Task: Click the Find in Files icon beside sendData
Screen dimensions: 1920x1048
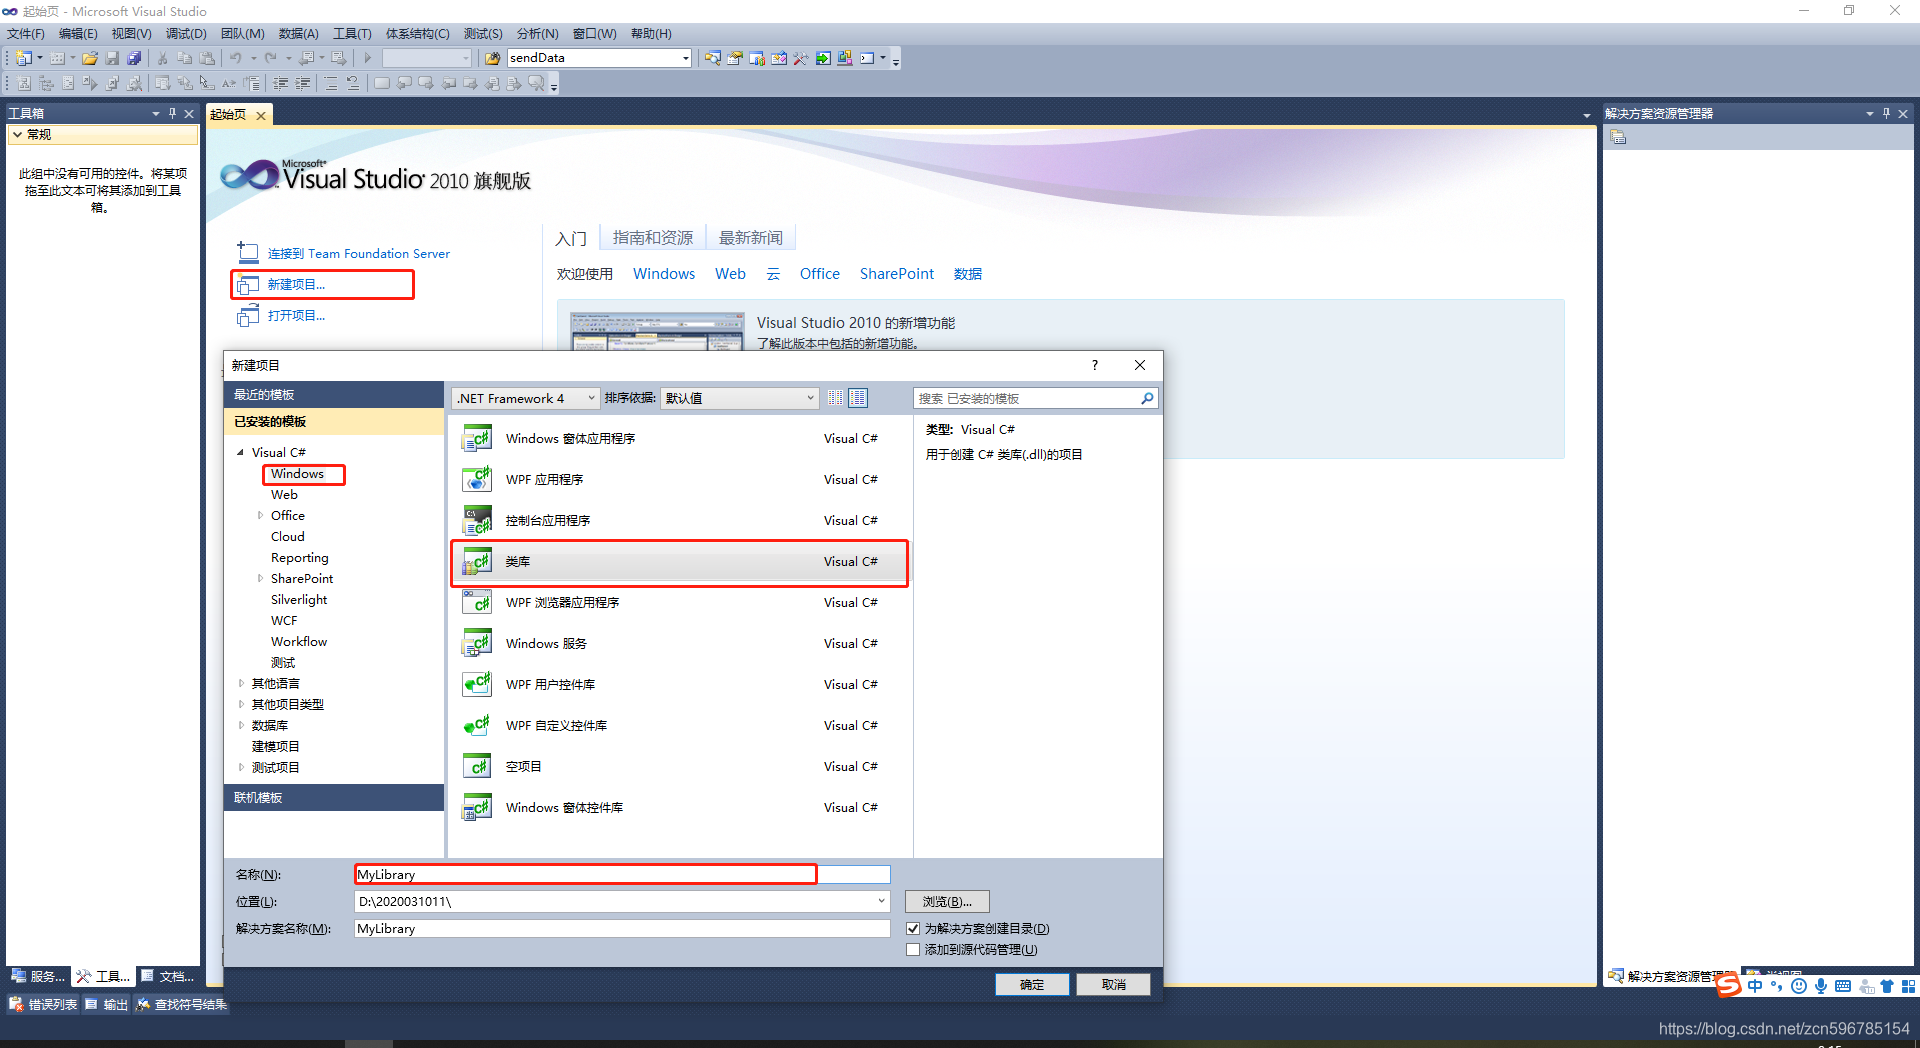Action: [x=493, y=58]
